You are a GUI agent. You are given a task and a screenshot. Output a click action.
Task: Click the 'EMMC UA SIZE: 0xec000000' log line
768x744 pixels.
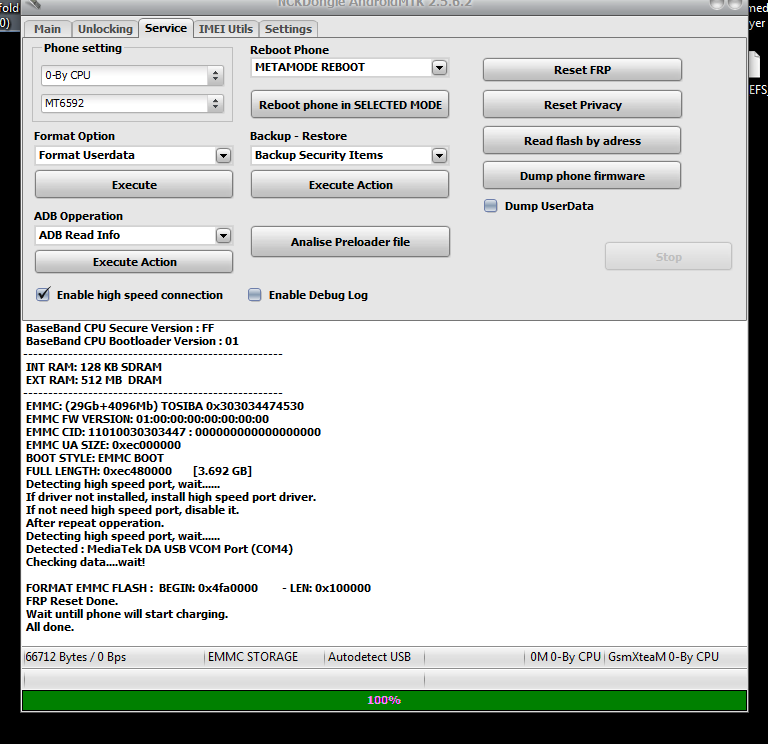103,445
